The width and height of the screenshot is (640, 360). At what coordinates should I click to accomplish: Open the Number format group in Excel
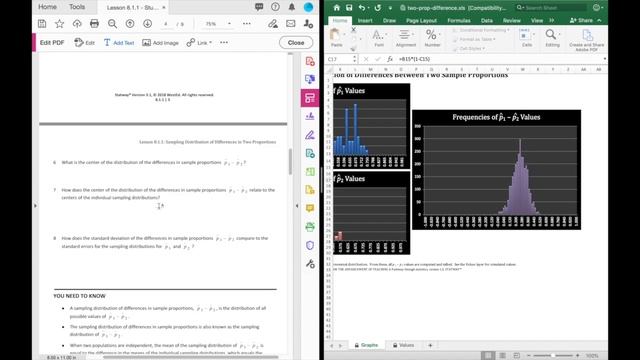(432, 38)
